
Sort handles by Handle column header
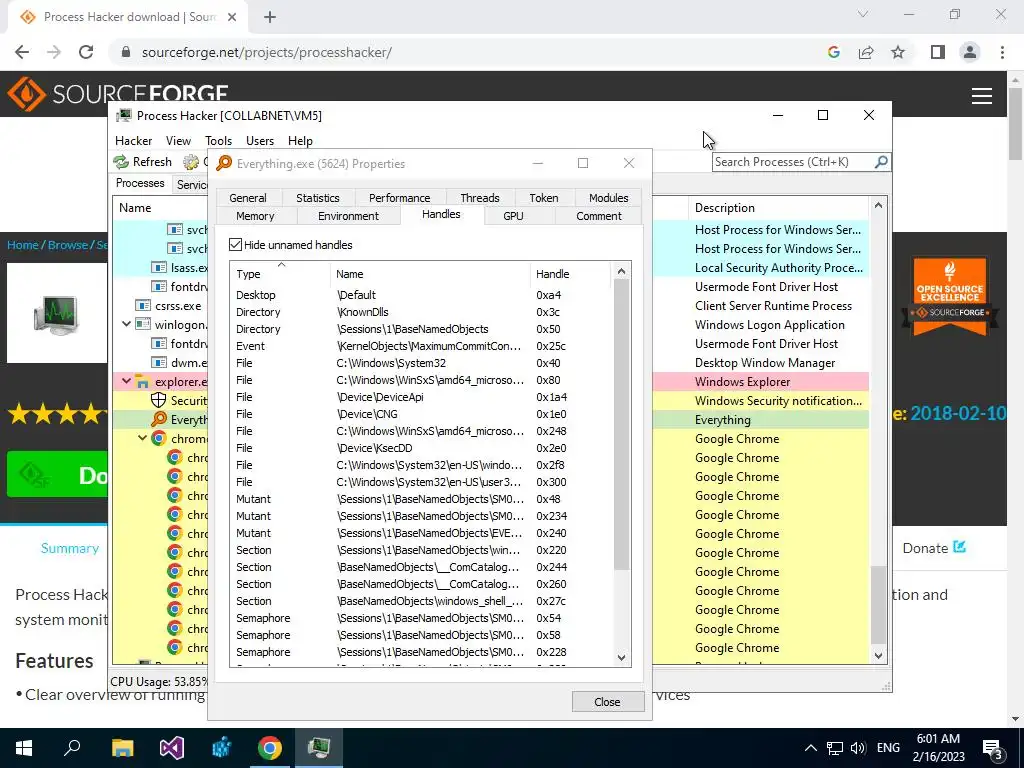point(569,274)
